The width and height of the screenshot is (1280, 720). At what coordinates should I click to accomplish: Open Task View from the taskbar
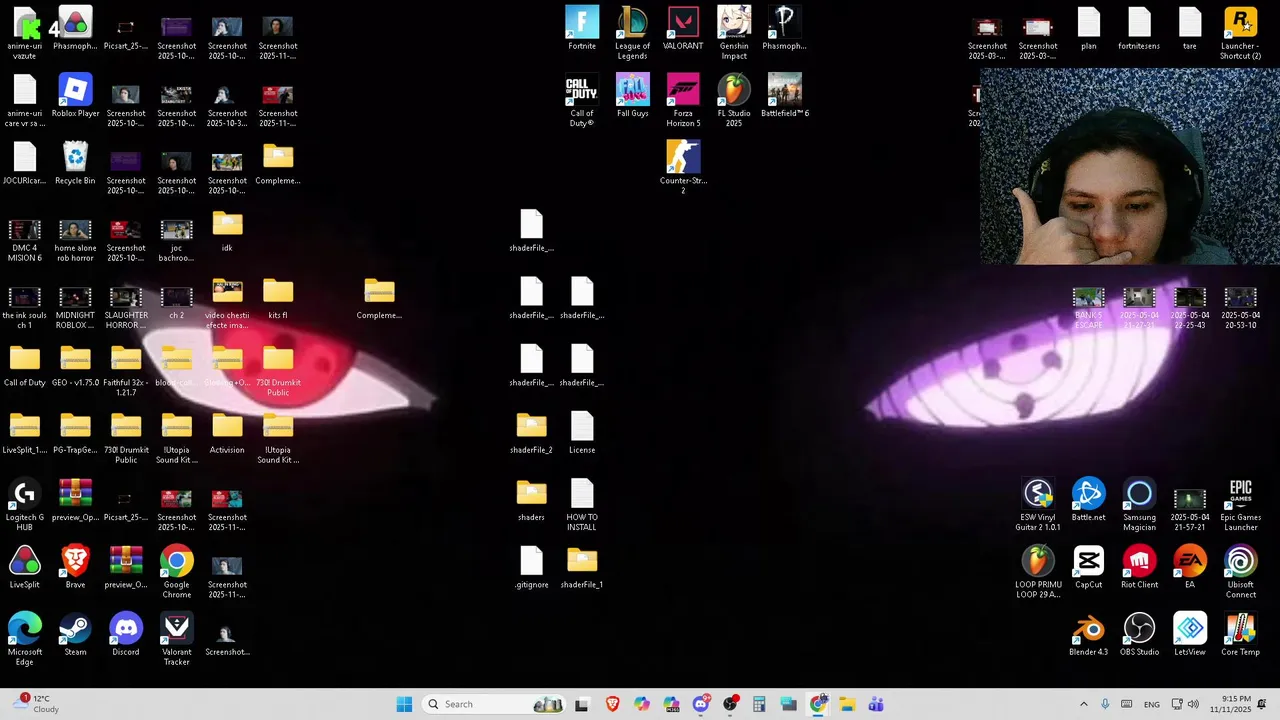click(x=581, y=704)
